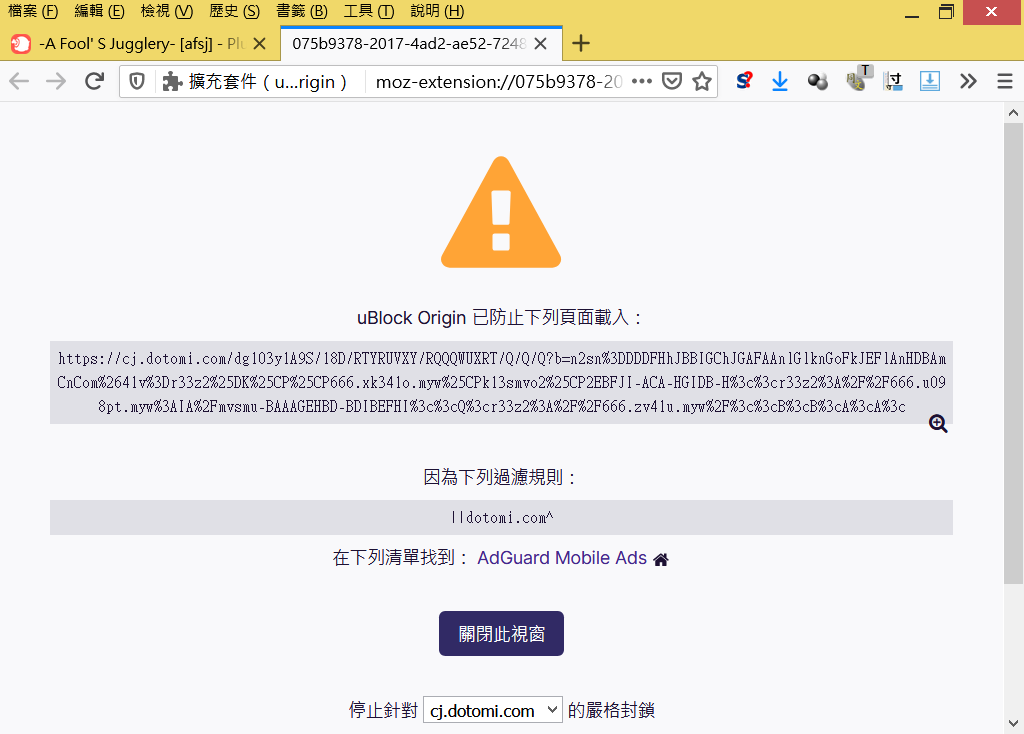
Task: Go forward with the forward arrow button
Action: tap(56, 82)
